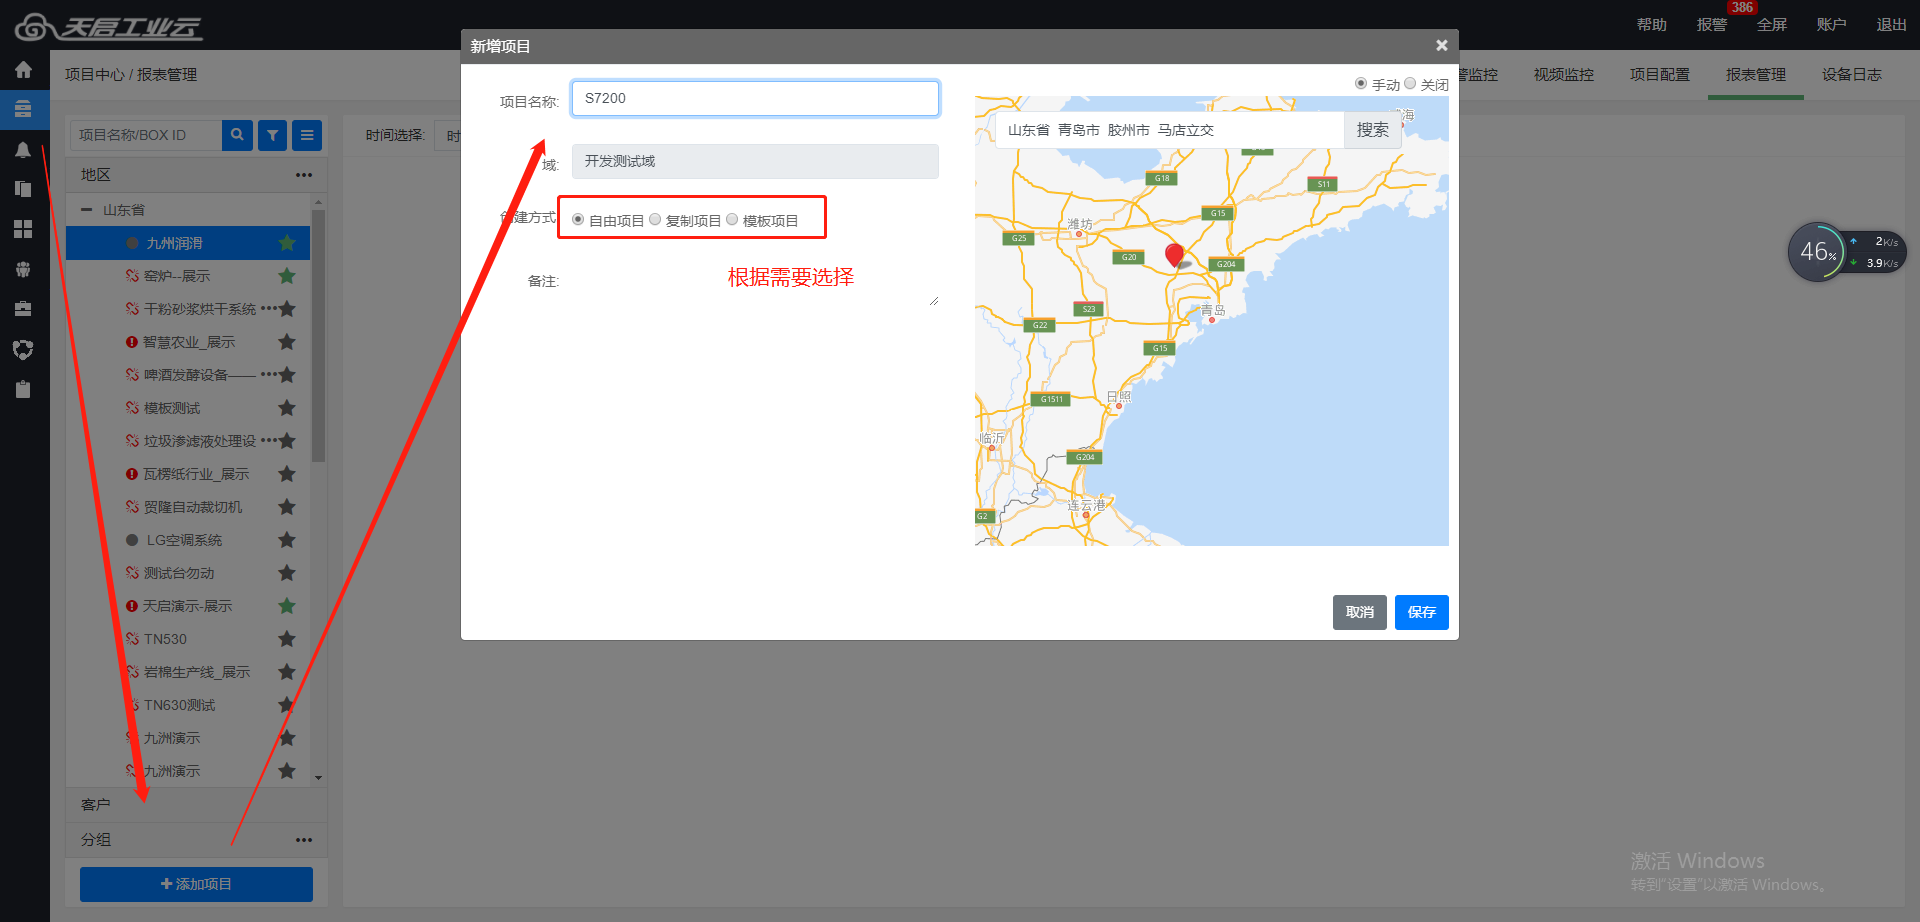The height and width of the screenshot is (922, 1920).
Task: Select the 自由项目 radio option
Action: 578,220
